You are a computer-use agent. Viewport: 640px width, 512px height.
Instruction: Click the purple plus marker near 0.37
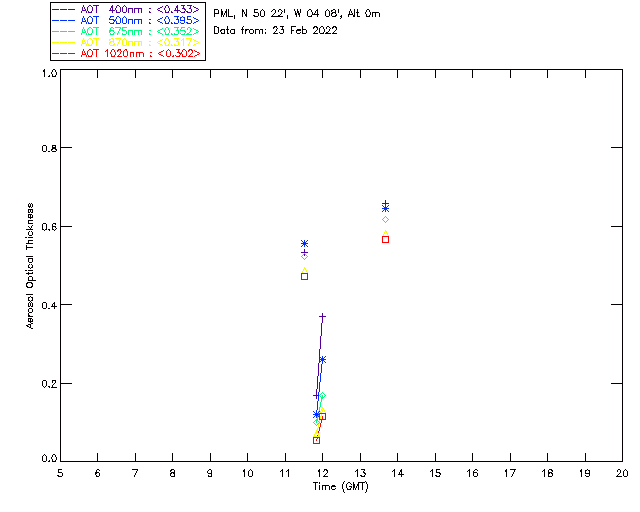coord(322,316)
